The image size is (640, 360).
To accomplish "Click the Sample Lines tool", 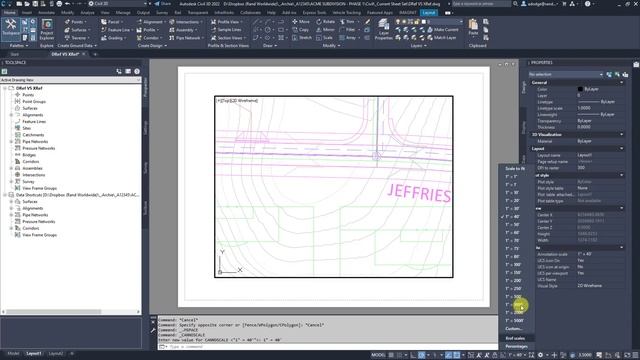I will [226, 30].
